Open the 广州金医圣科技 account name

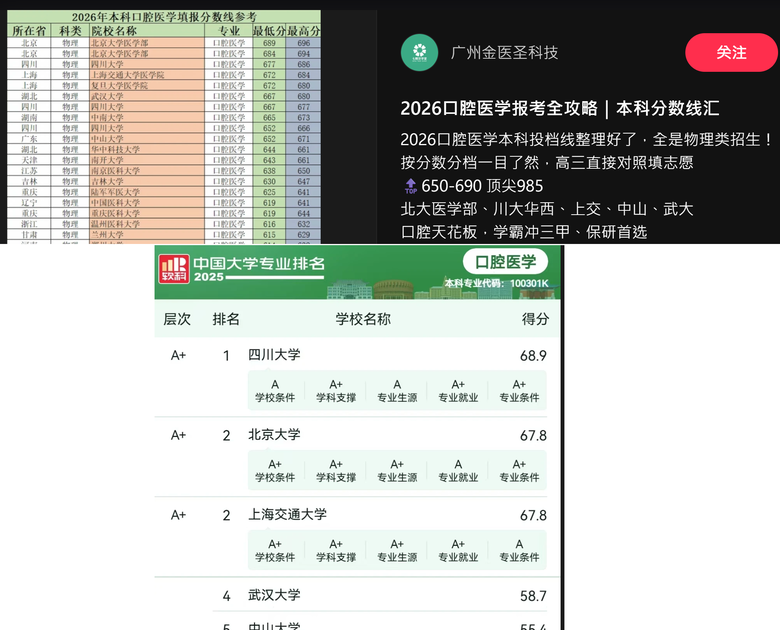tap(504, 52)
